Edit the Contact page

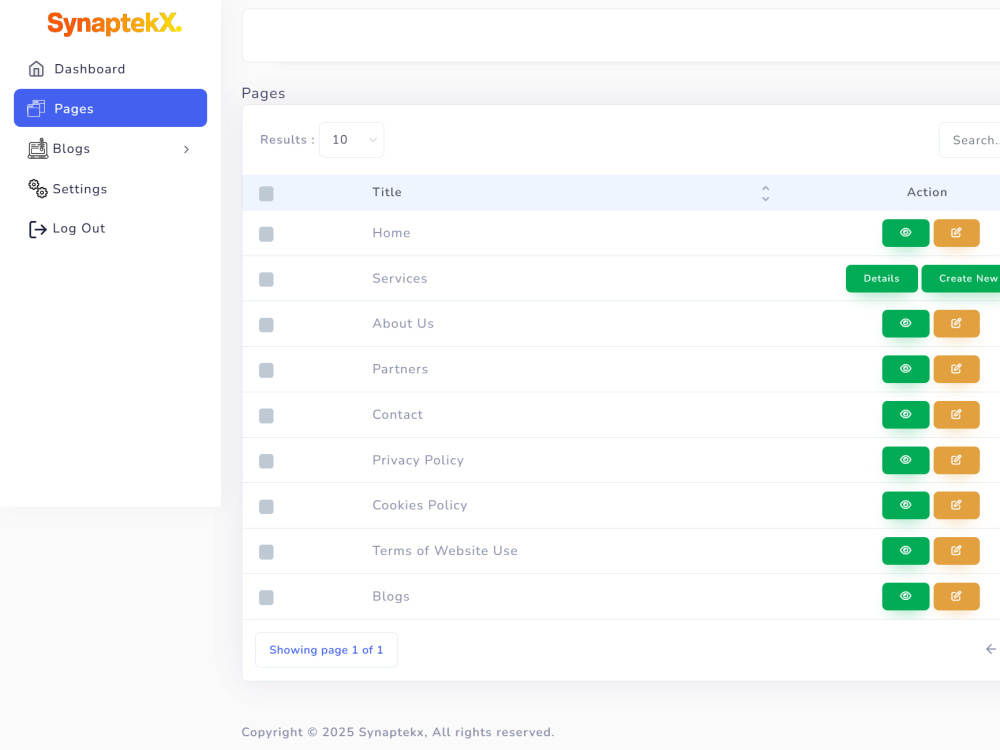(956, 415)
